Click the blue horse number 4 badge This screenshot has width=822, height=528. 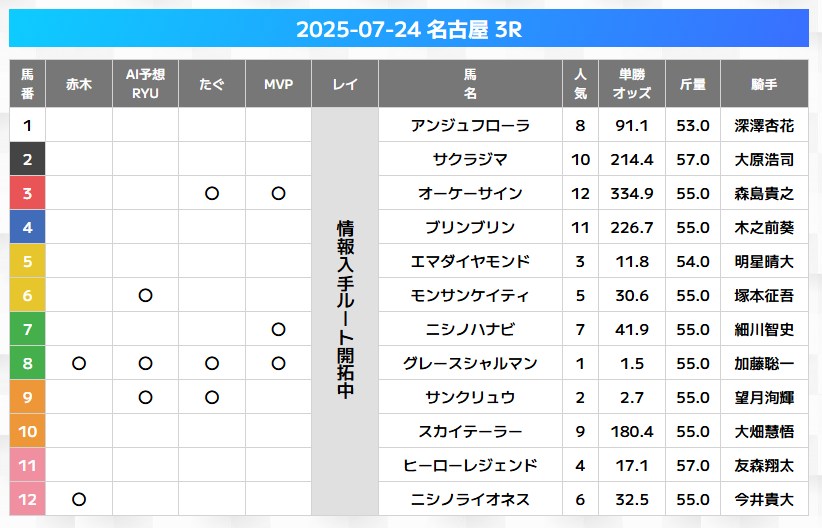click(27, 227)
